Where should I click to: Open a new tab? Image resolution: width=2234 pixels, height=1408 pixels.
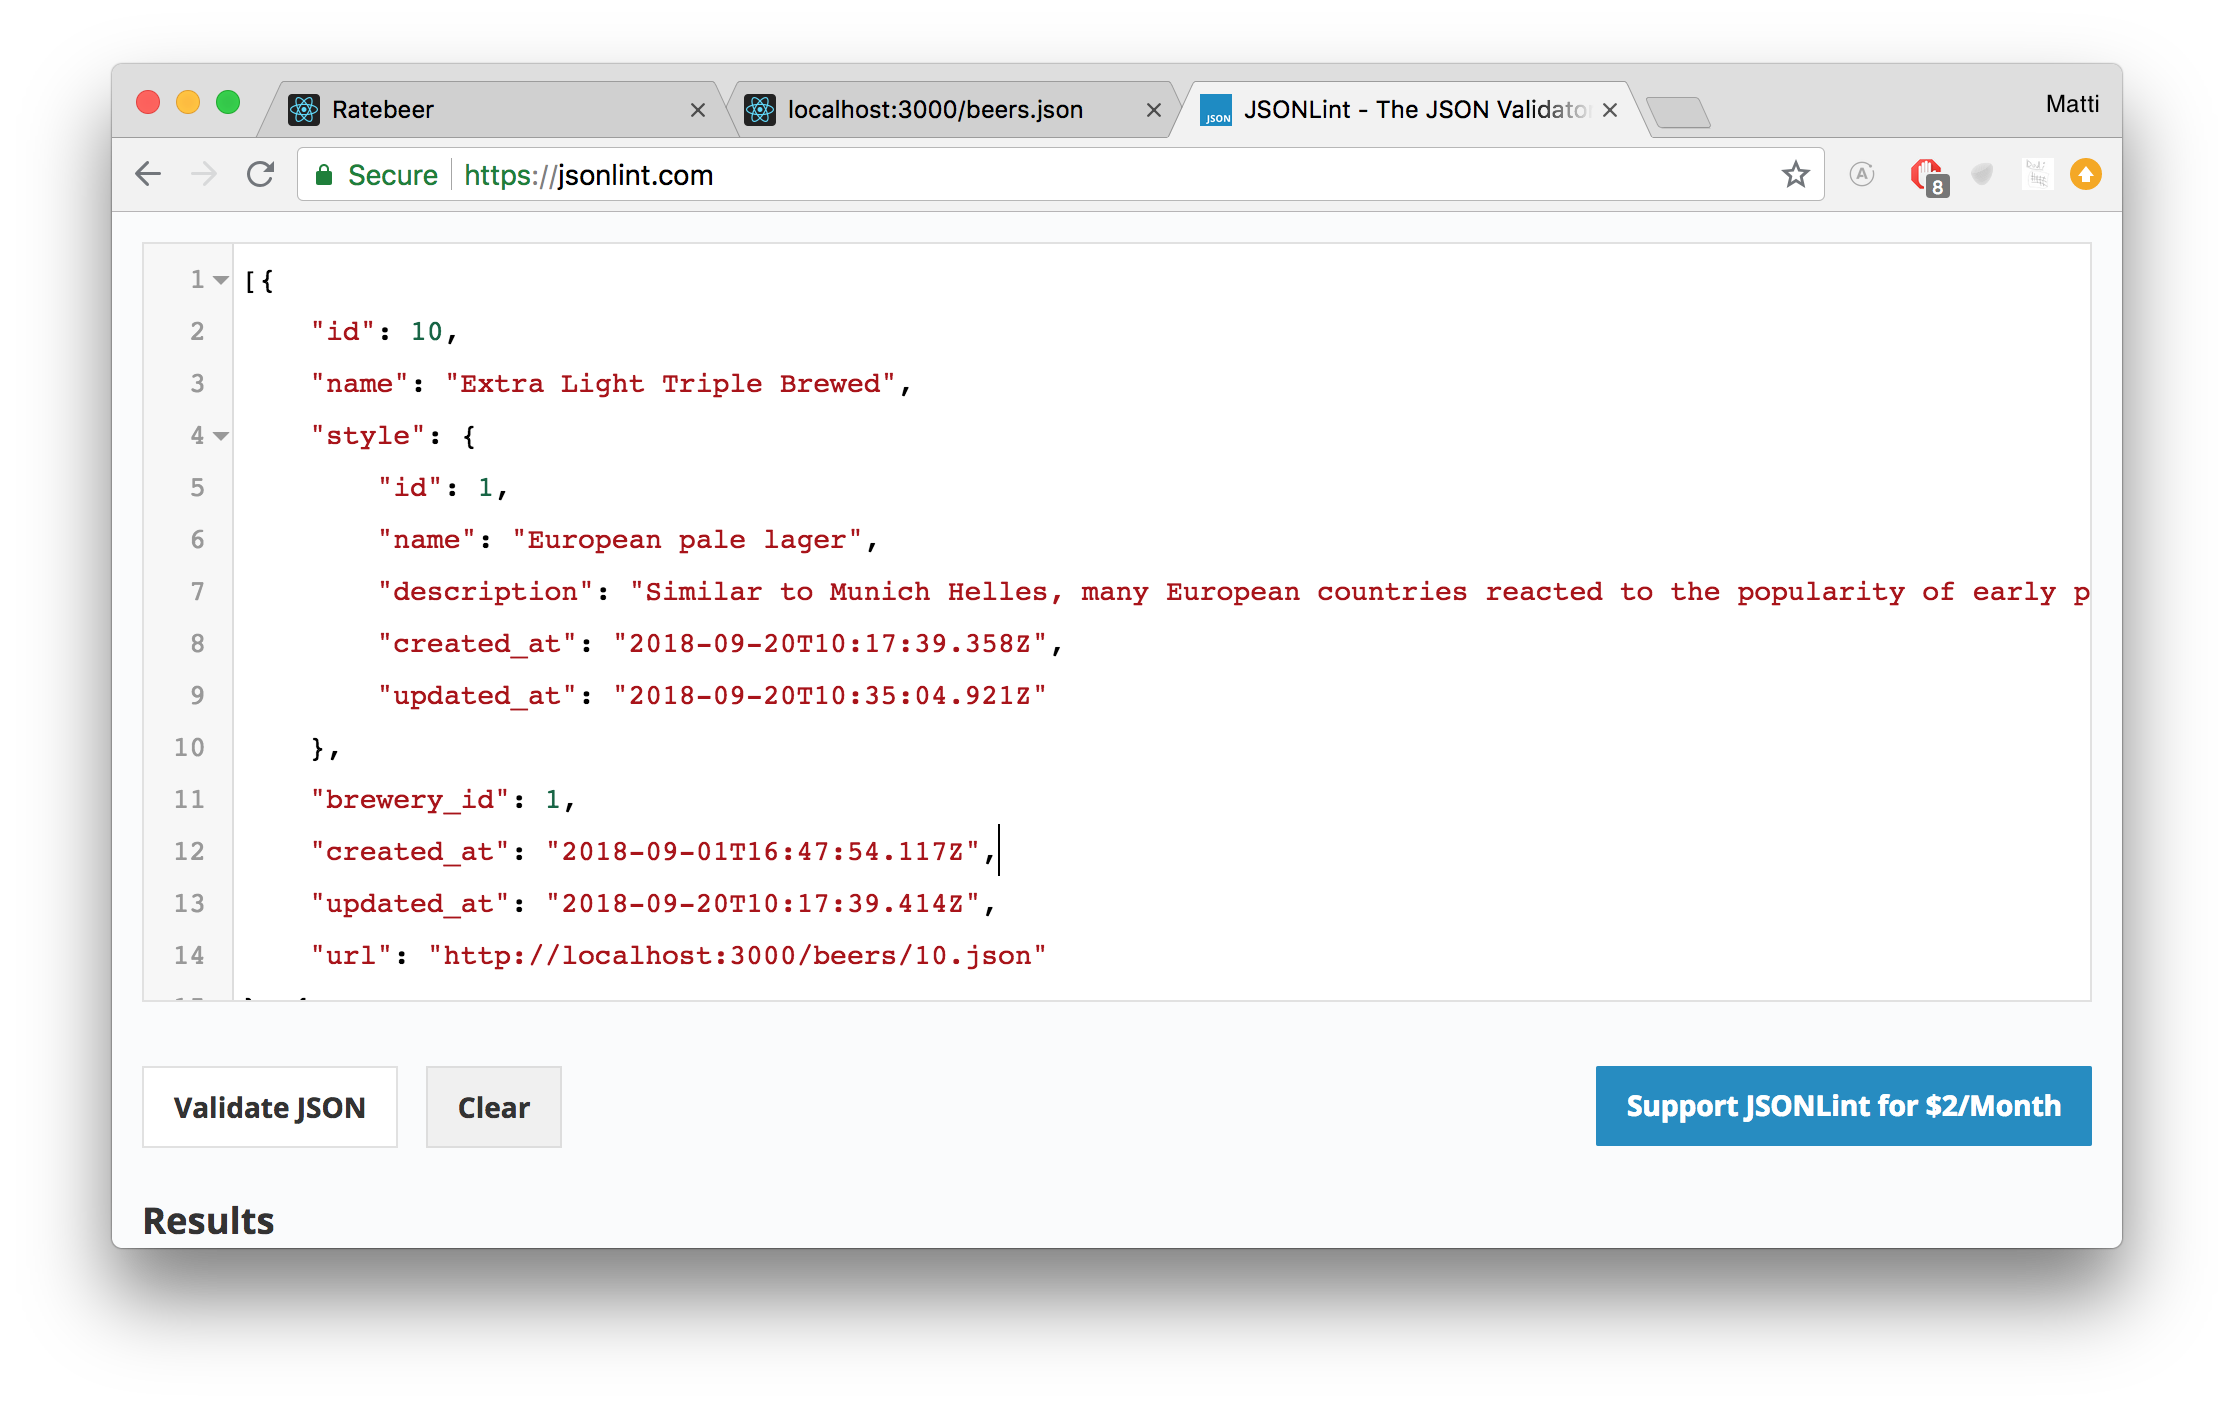(x=1678, y=112)
